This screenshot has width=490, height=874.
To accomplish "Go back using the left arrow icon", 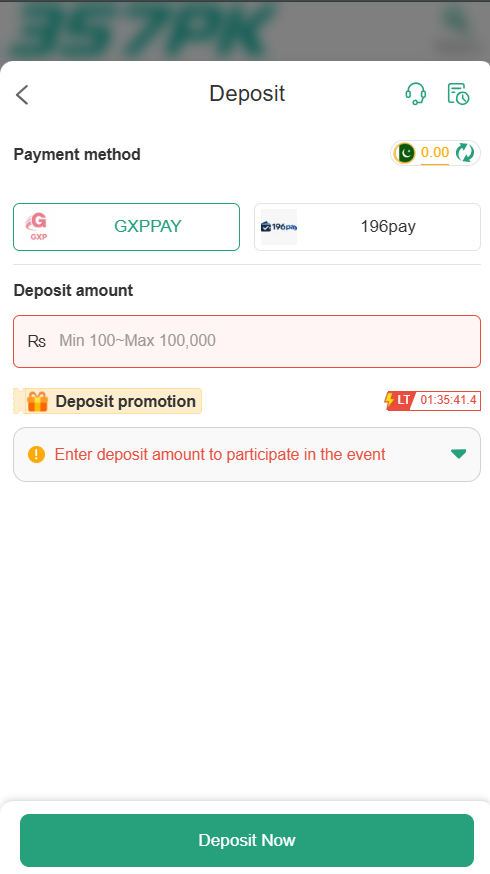I will pos(22,95).
